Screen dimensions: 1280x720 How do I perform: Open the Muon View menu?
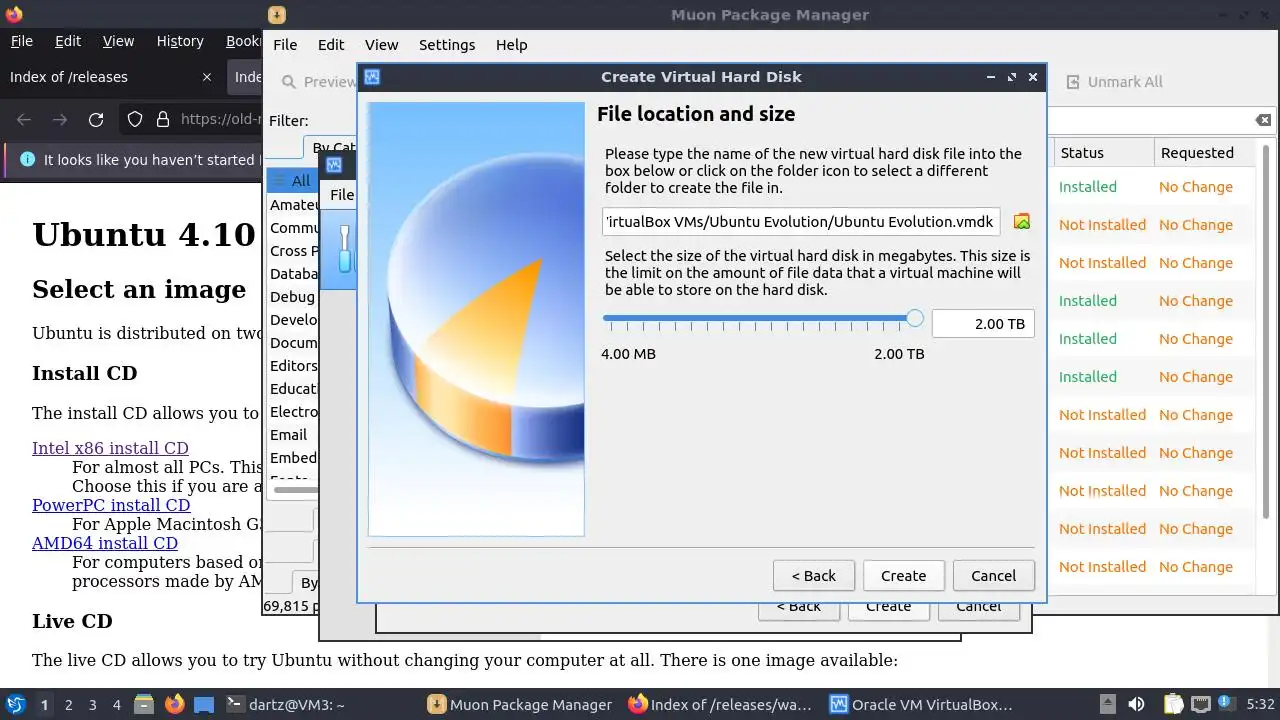pyautogui.click(x=381, y=45)
